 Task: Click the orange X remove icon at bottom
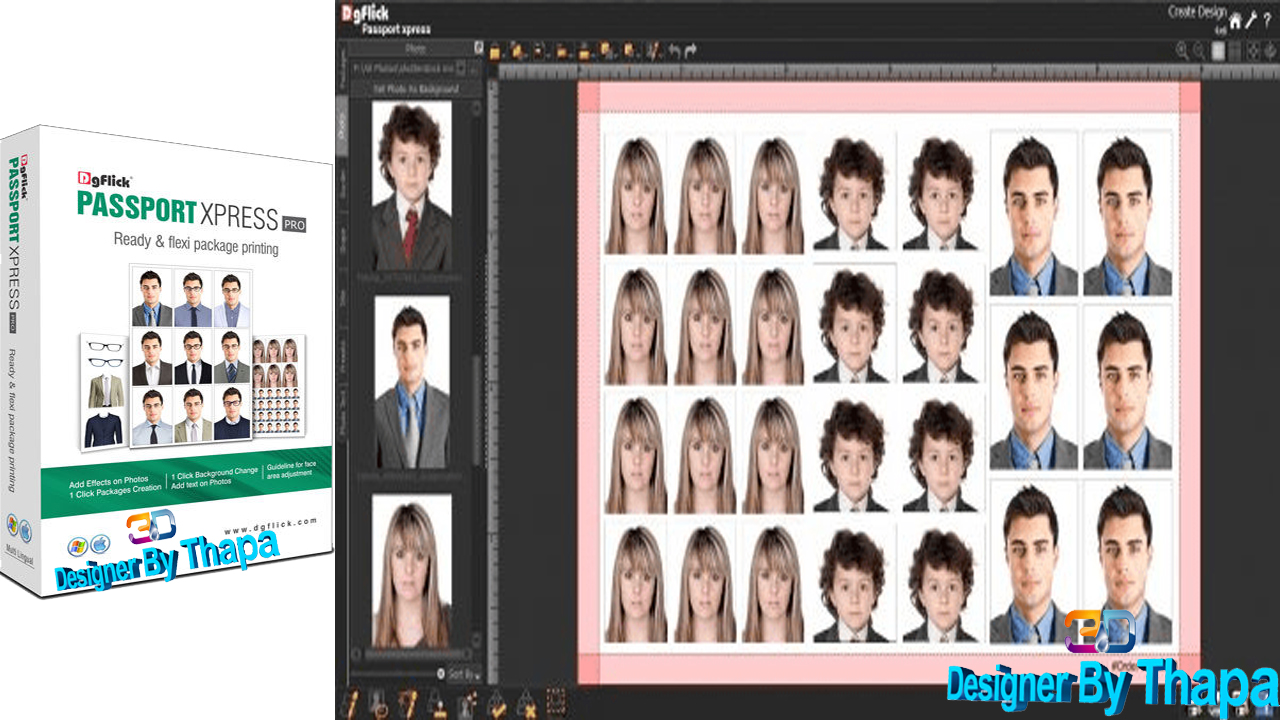[x=526, y=703]
